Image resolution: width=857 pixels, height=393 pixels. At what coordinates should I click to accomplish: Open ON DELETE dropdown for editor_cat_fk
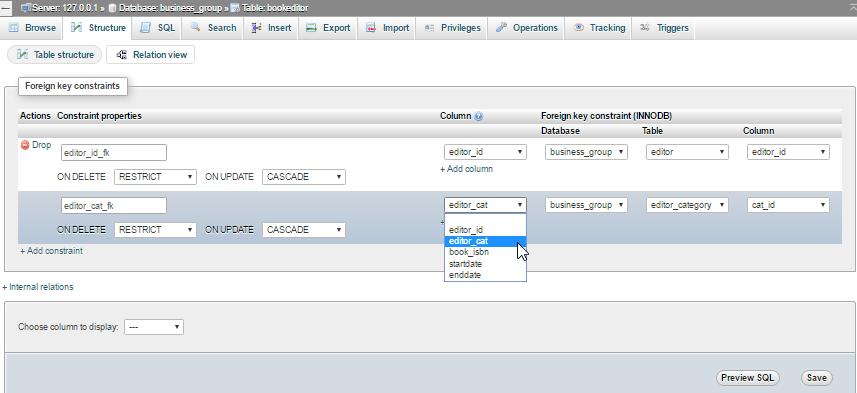click(155, 230)
